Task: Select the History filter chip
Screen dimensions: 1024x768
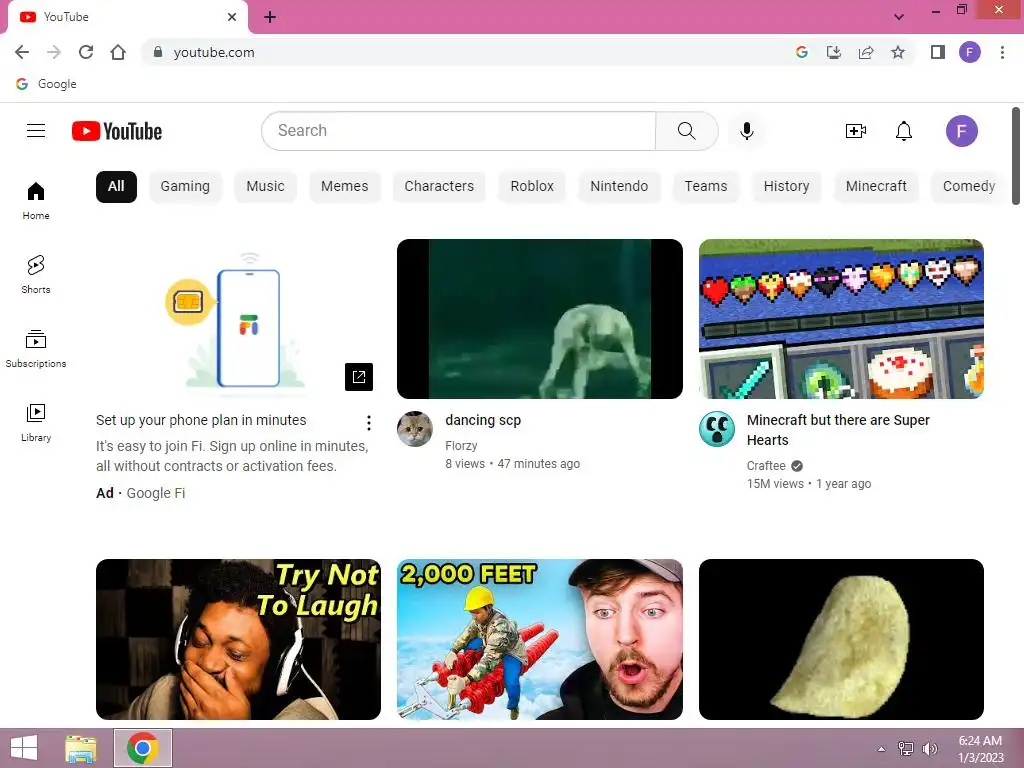Action: 786,187
